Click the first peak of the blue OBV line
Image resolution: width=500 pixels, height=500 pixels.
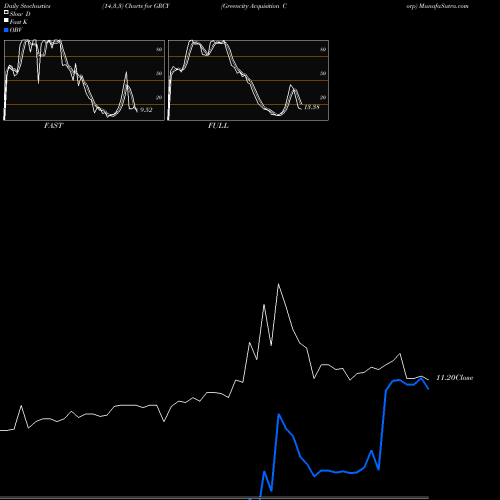264,471
